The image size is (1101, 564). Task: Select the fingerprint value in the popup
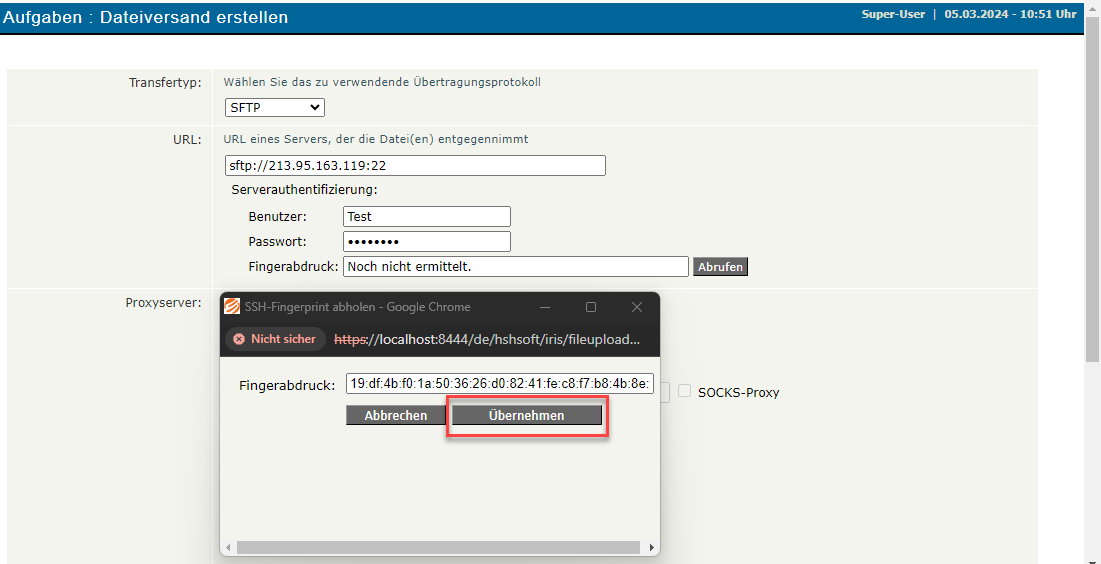click(499, 385)
